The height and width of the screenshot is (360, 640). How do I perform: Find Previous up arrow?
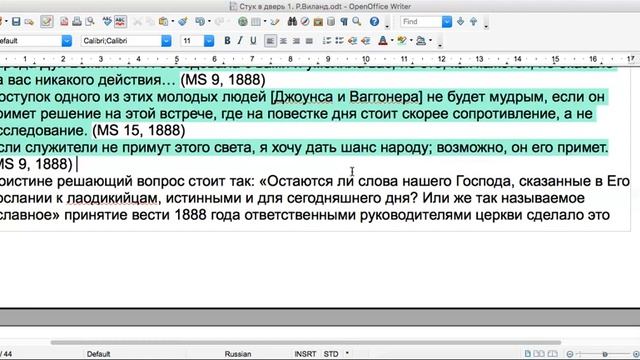tap(473, 22)
